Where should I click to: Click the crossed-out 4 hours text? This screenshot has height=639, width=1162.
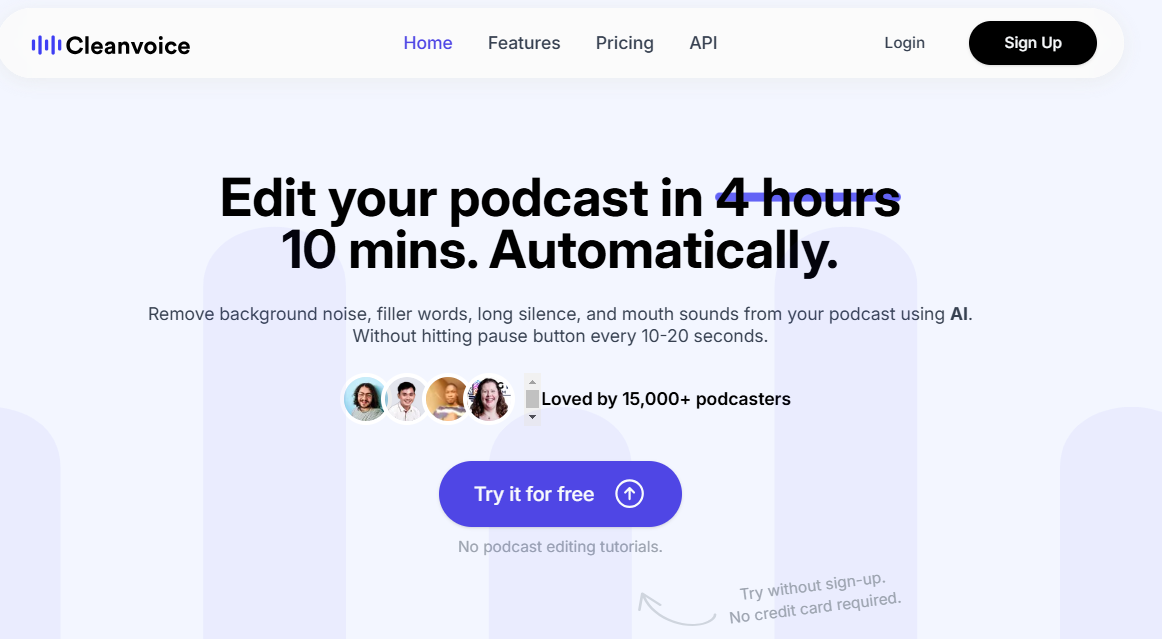[x=808, y=198]
